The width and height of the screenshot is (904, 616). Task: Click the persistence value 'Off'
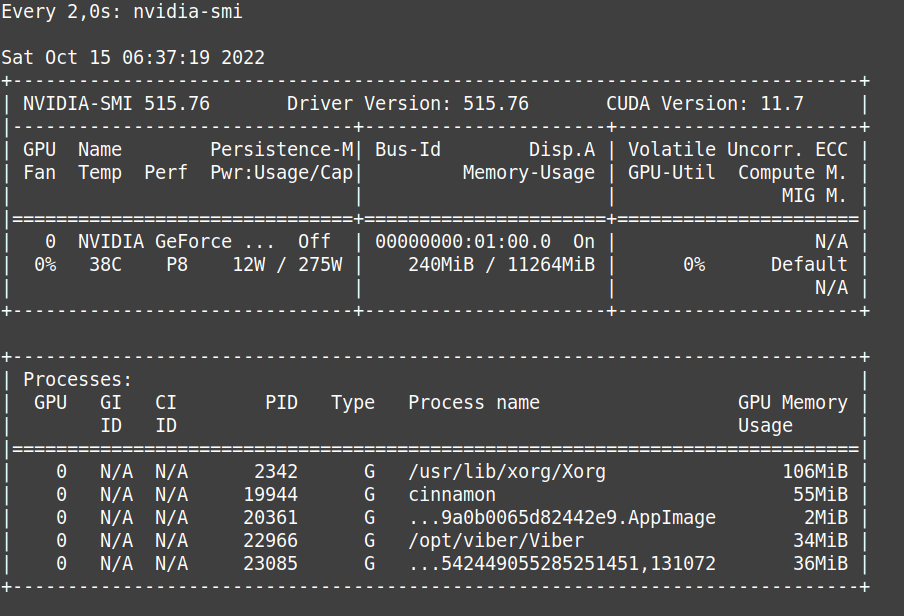coord(314,242)
